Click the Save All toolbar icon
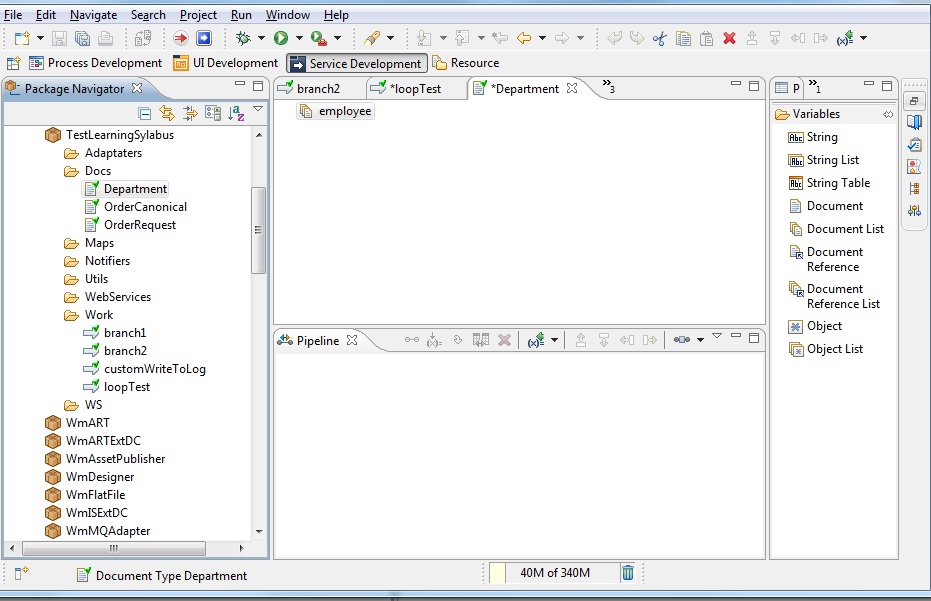 [x=83, y=39]
